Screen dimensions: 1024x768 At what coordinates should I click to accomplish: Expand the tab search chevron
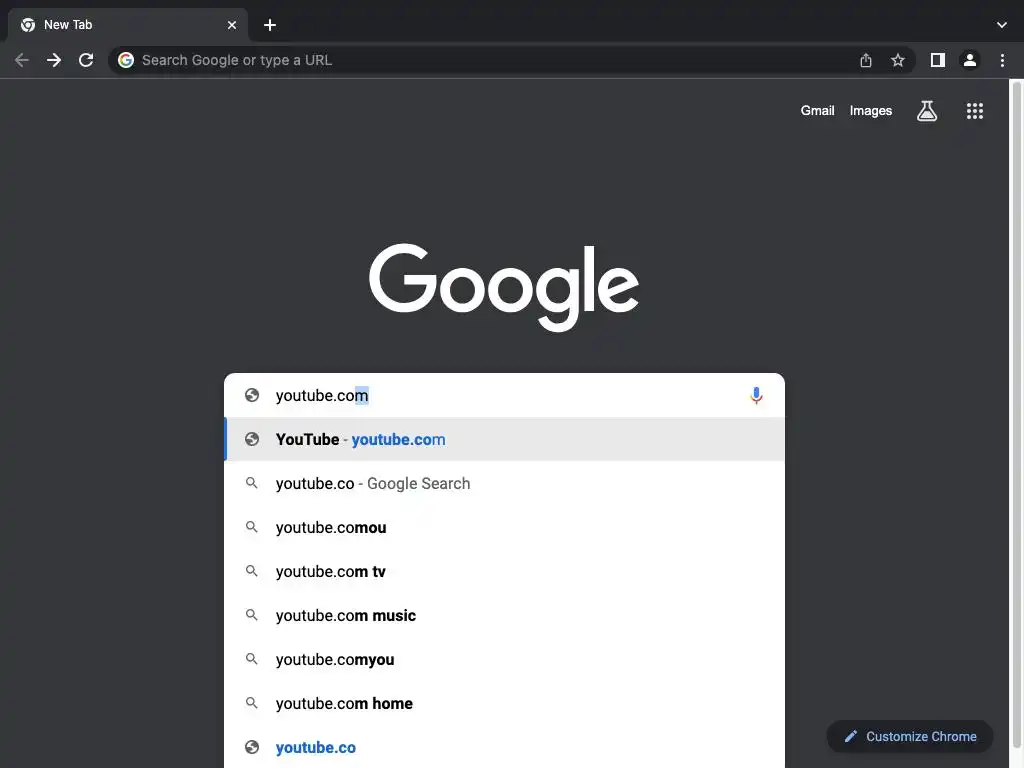click(x=1002, y=25)
